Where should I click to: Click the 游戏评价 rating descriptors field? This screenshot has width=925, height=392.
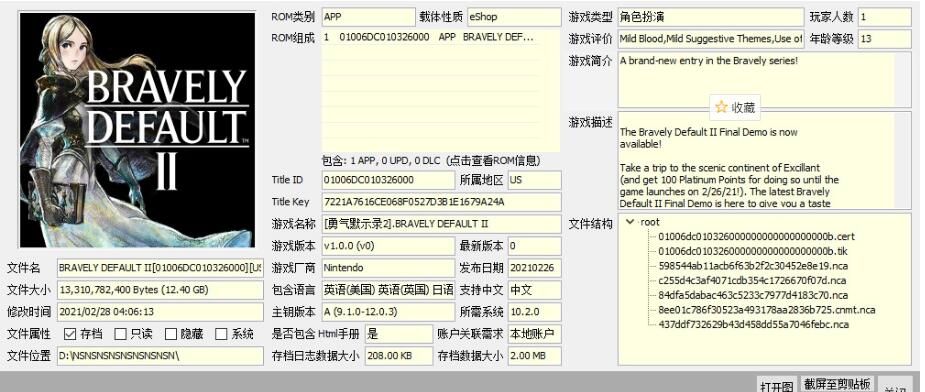pyautogui.click(x=711, y=39)
